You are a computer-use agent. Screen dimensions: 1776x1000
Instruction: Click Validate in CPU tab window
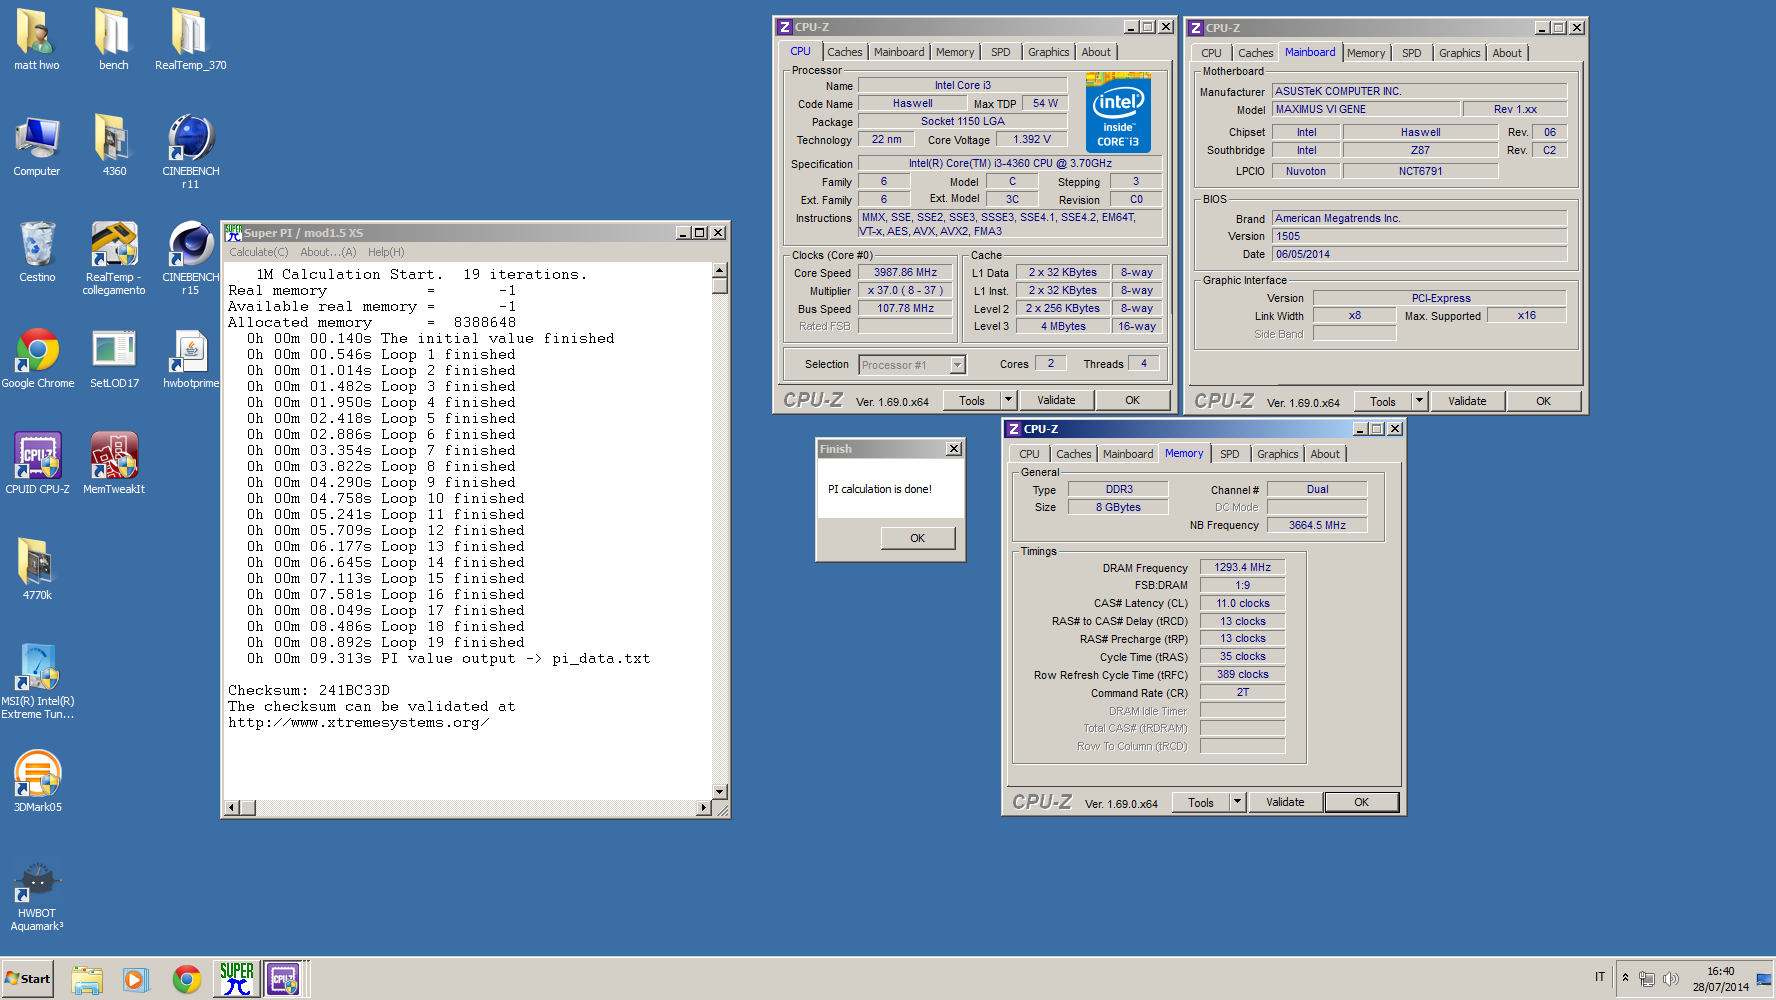click(x=1056, y=400)
